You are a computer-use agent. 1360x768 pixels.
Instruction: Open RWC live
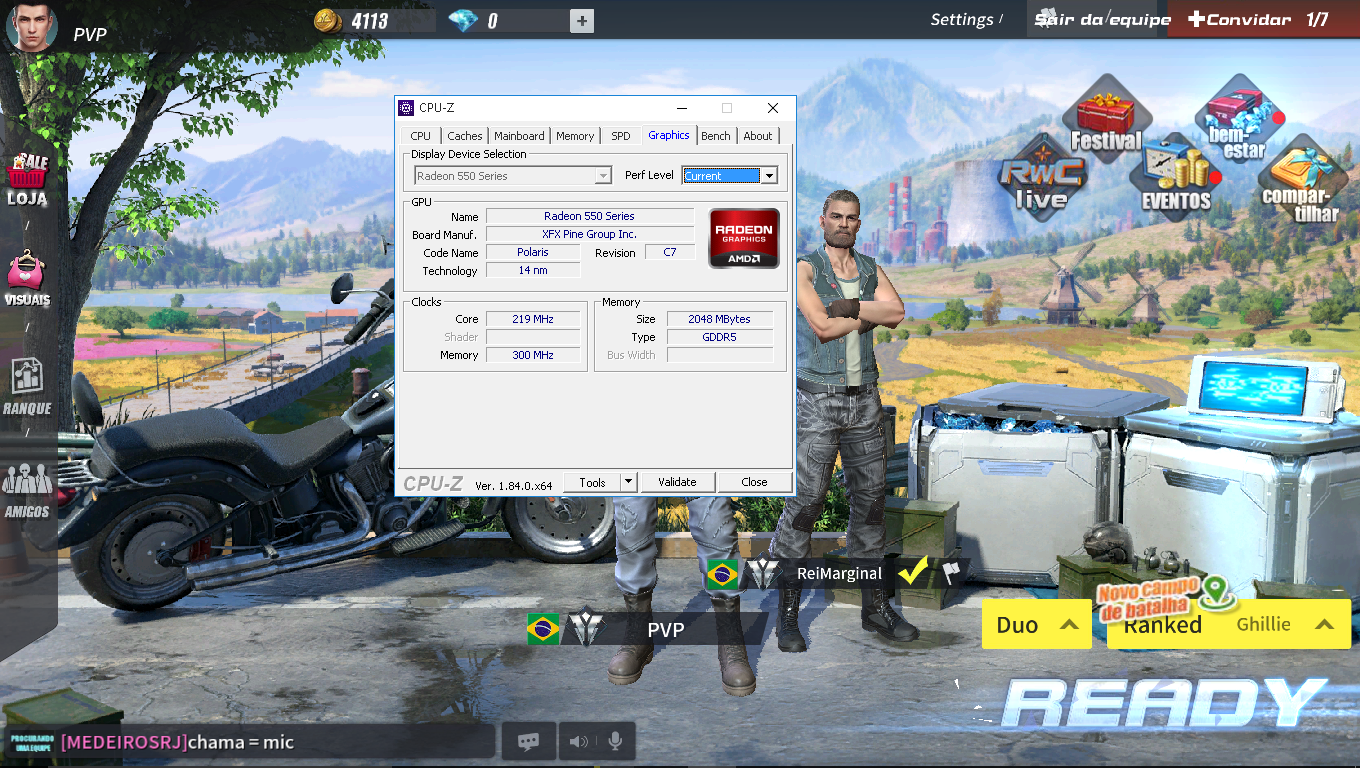click(1041, 178)
